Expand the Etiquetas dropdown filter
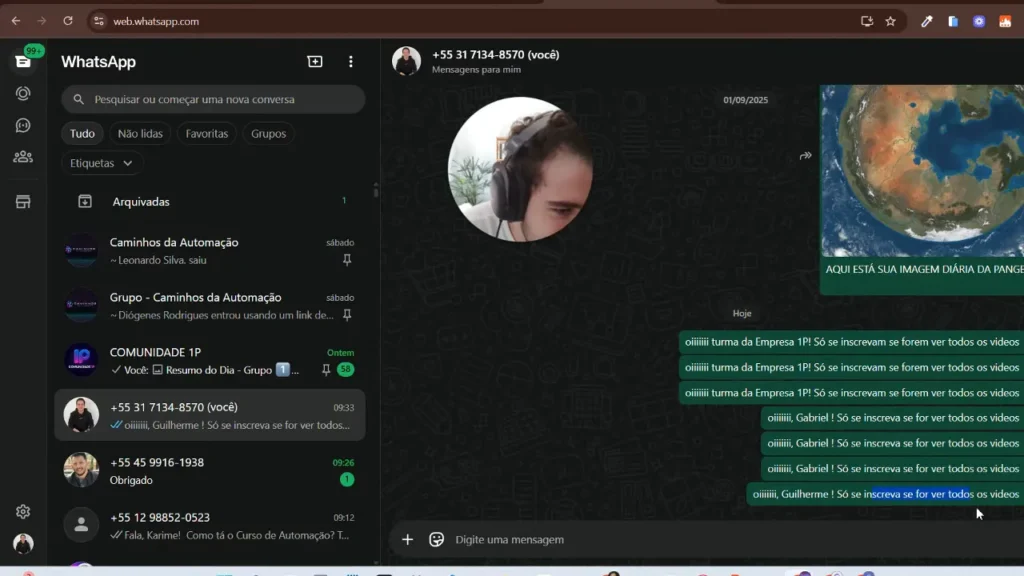 [102, 163]
